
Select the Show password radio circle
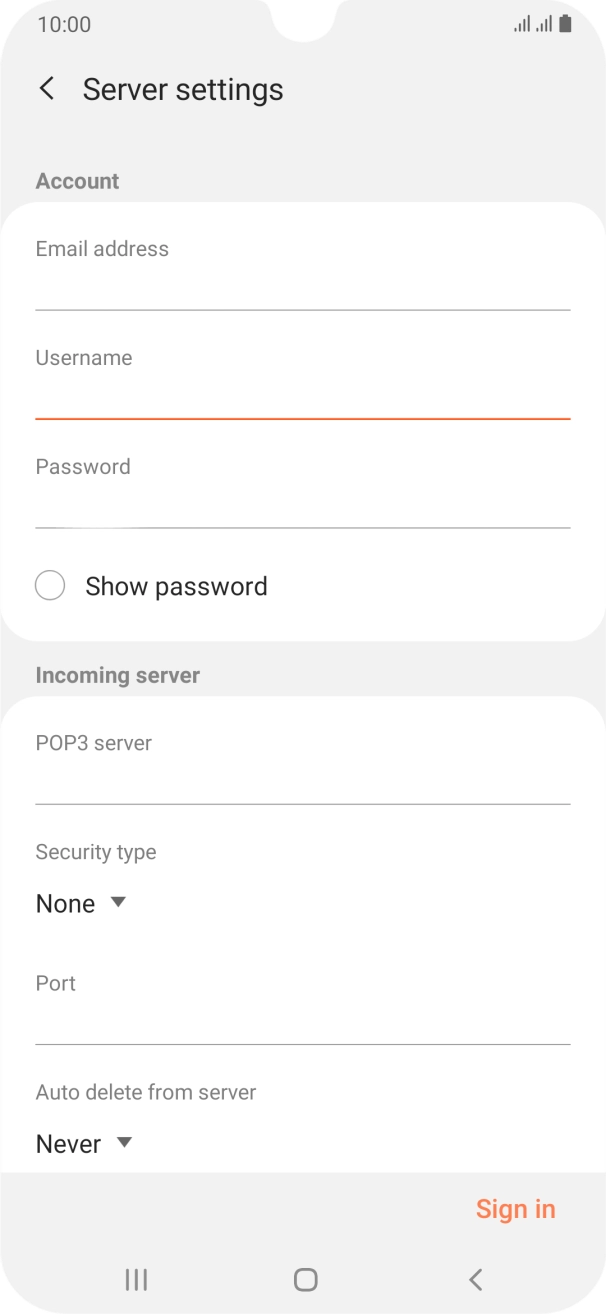[x=50, y=585]
